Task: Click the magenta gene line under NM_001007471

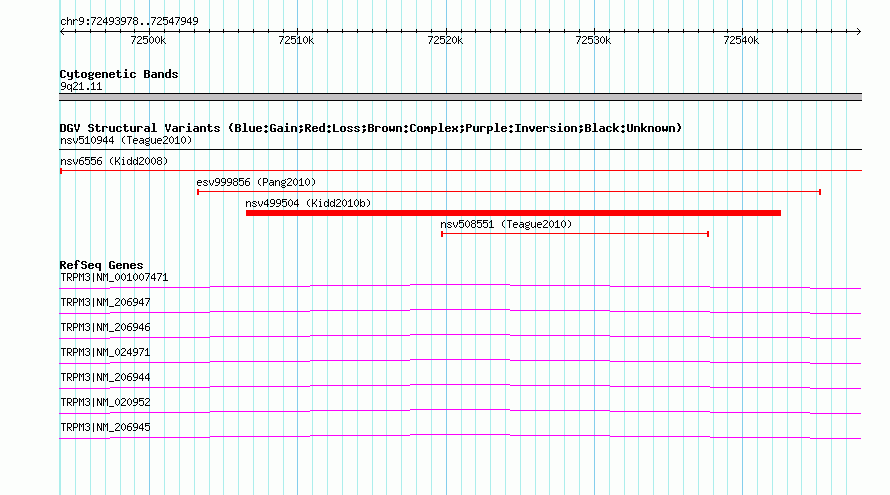Action: (x=460, y=286)
